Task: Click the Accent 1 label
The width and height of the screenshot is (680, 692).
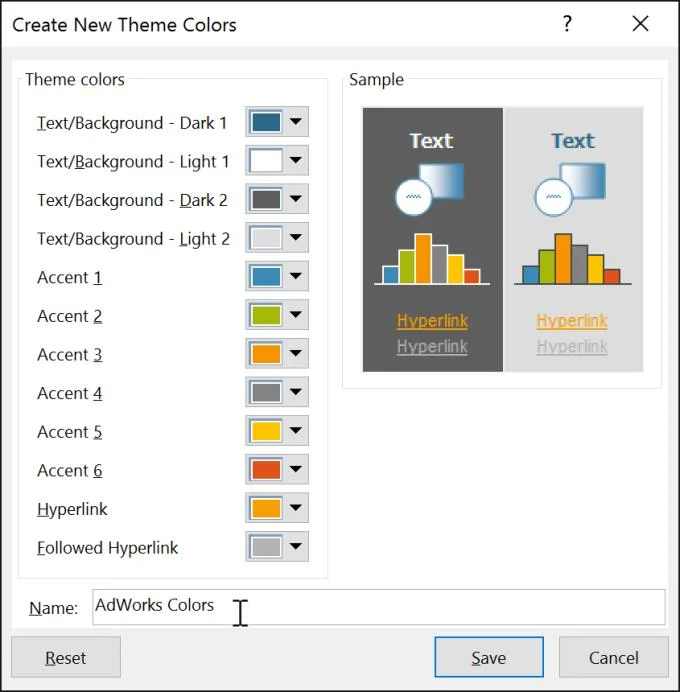Action: point(70,278)
